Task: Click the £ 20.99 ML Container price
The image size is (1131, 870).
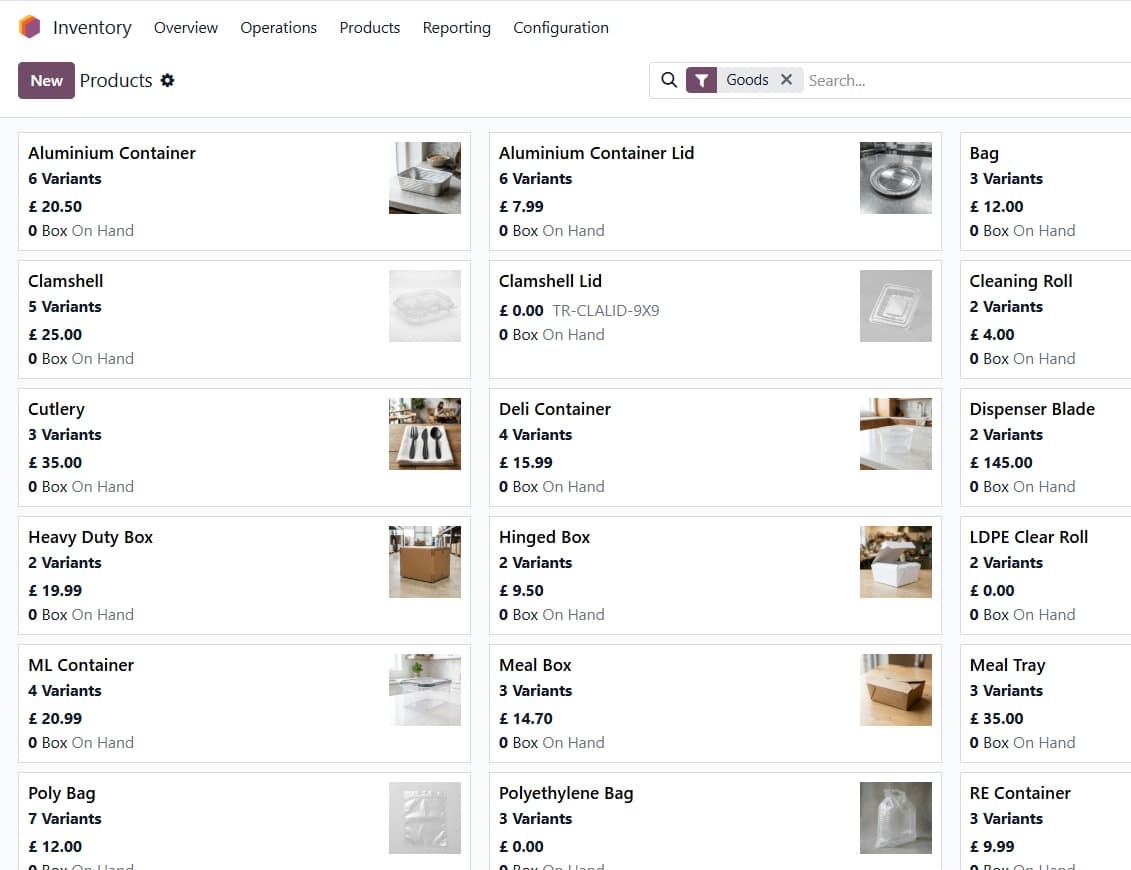Action: [x=55, y=719]
